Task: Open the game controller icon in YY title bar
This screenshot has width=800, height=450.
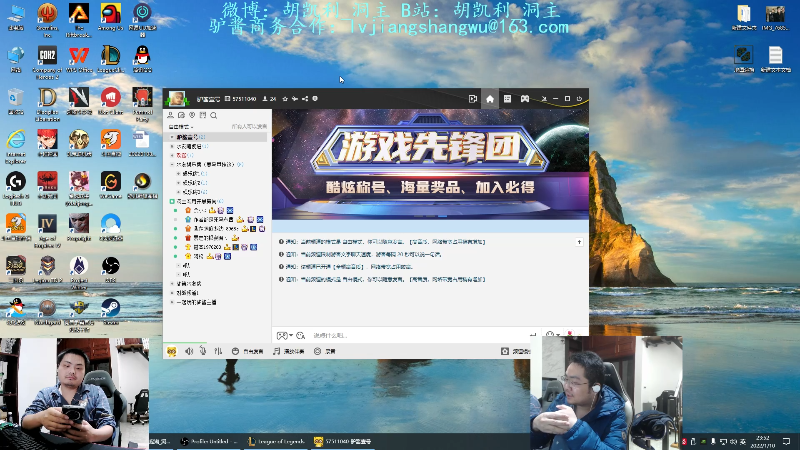Action: click(x=524, y=99)
